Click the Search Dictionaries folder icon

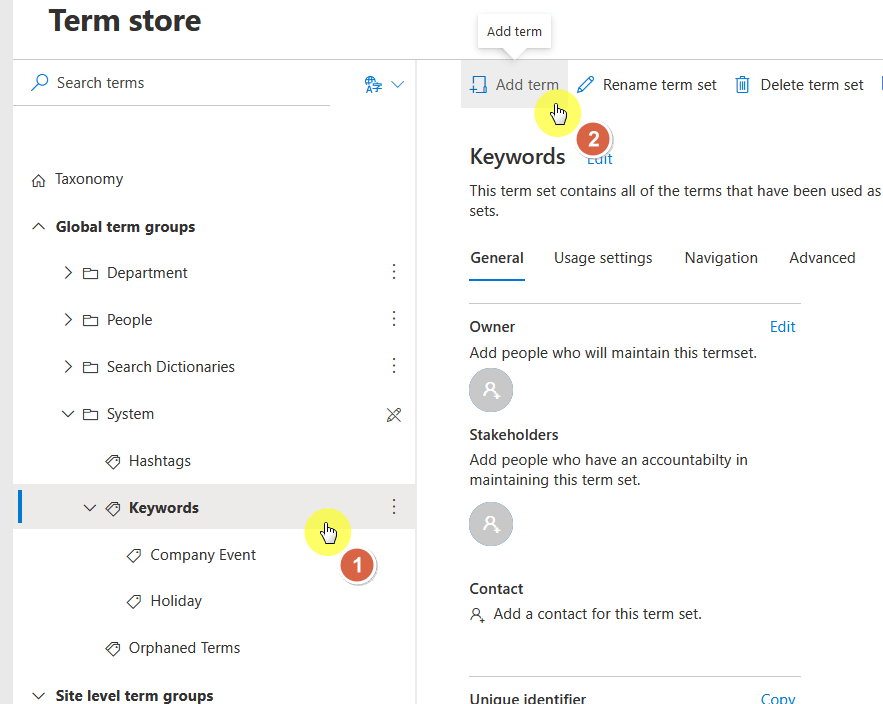pos(90,368)
